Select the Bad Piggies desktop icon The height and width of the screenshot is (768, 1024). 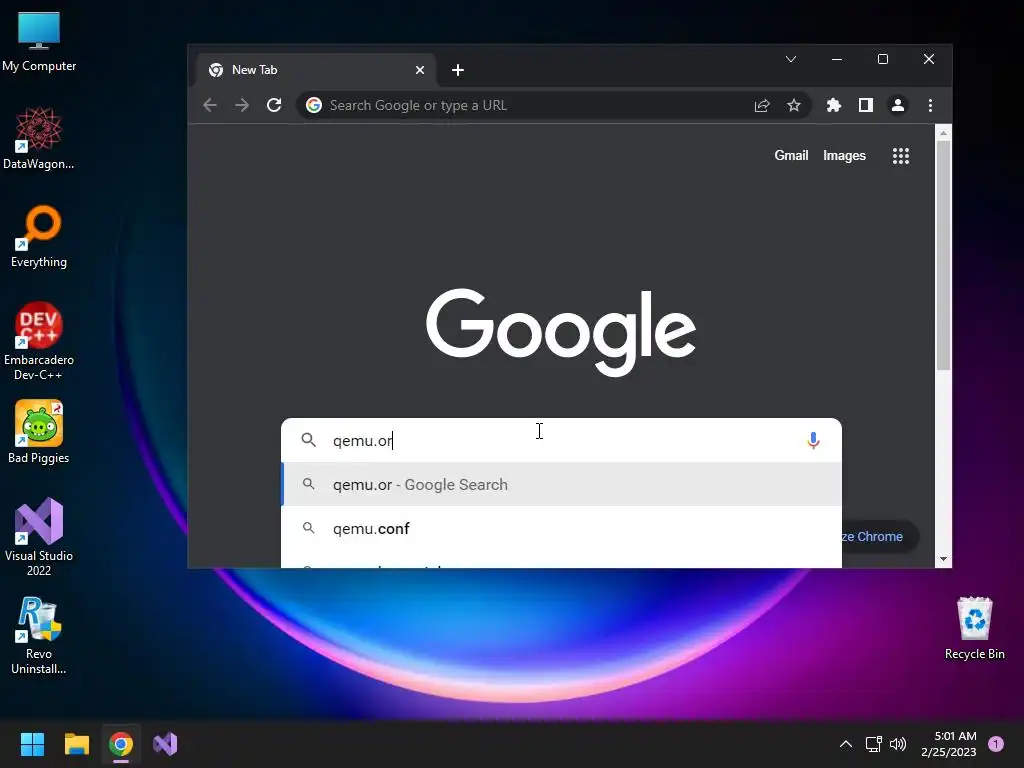pyautogui.click(x=39, y=432)
